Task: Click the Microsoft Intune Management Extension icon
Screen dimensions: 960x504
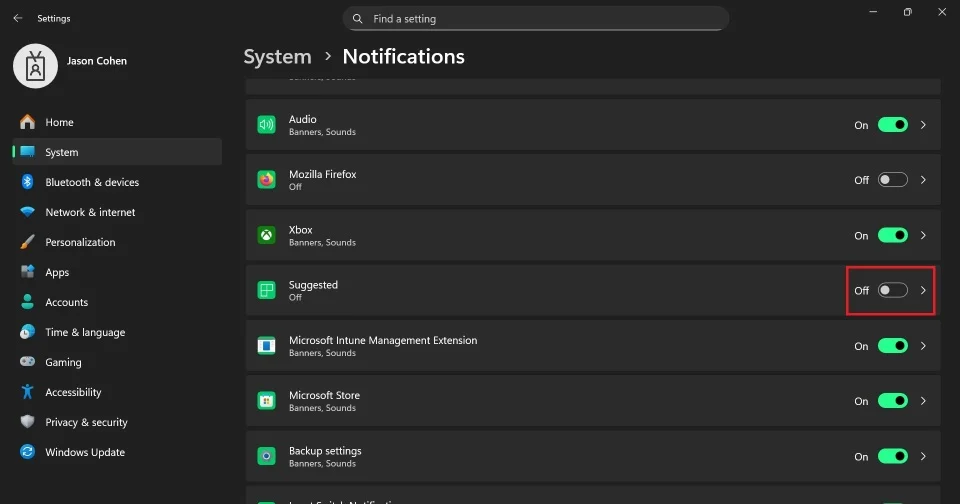Action: 266,346
